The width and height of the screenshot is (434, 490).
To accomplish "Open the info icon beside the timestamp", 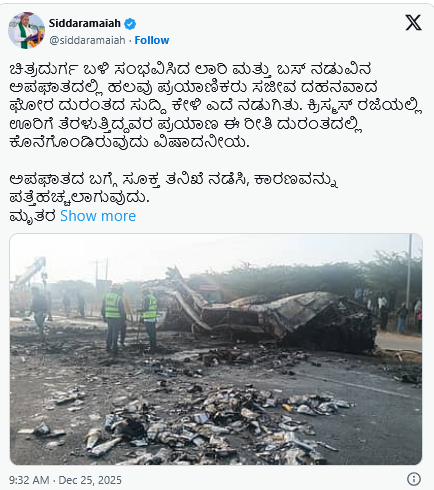I will tap(414, 479).
